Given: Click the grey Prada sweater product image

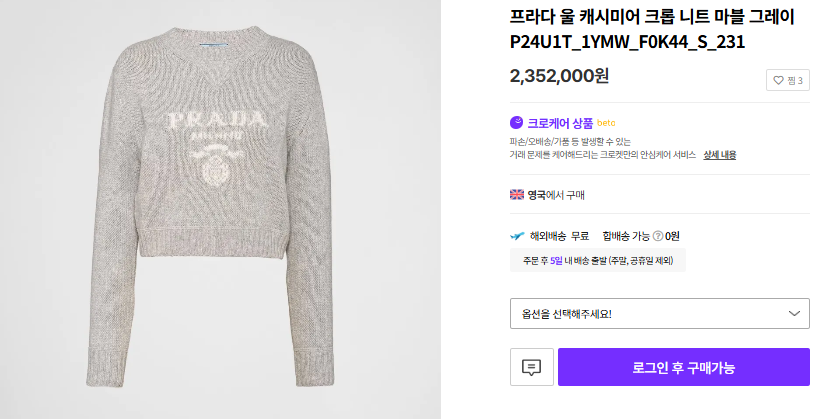Looking at the screenshot, I should (211, 206).
